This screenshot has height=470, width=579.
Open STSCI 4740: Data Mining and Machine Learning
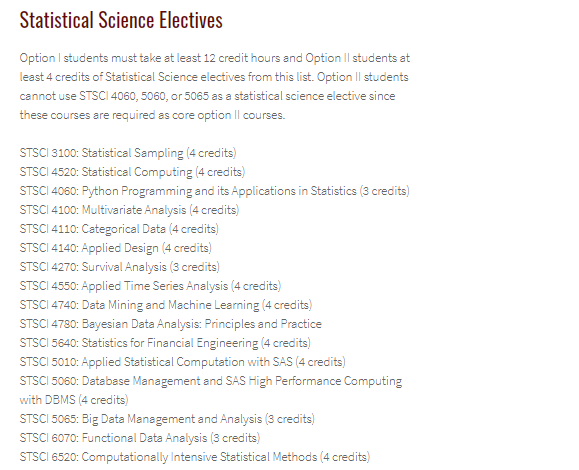[166, 305]
